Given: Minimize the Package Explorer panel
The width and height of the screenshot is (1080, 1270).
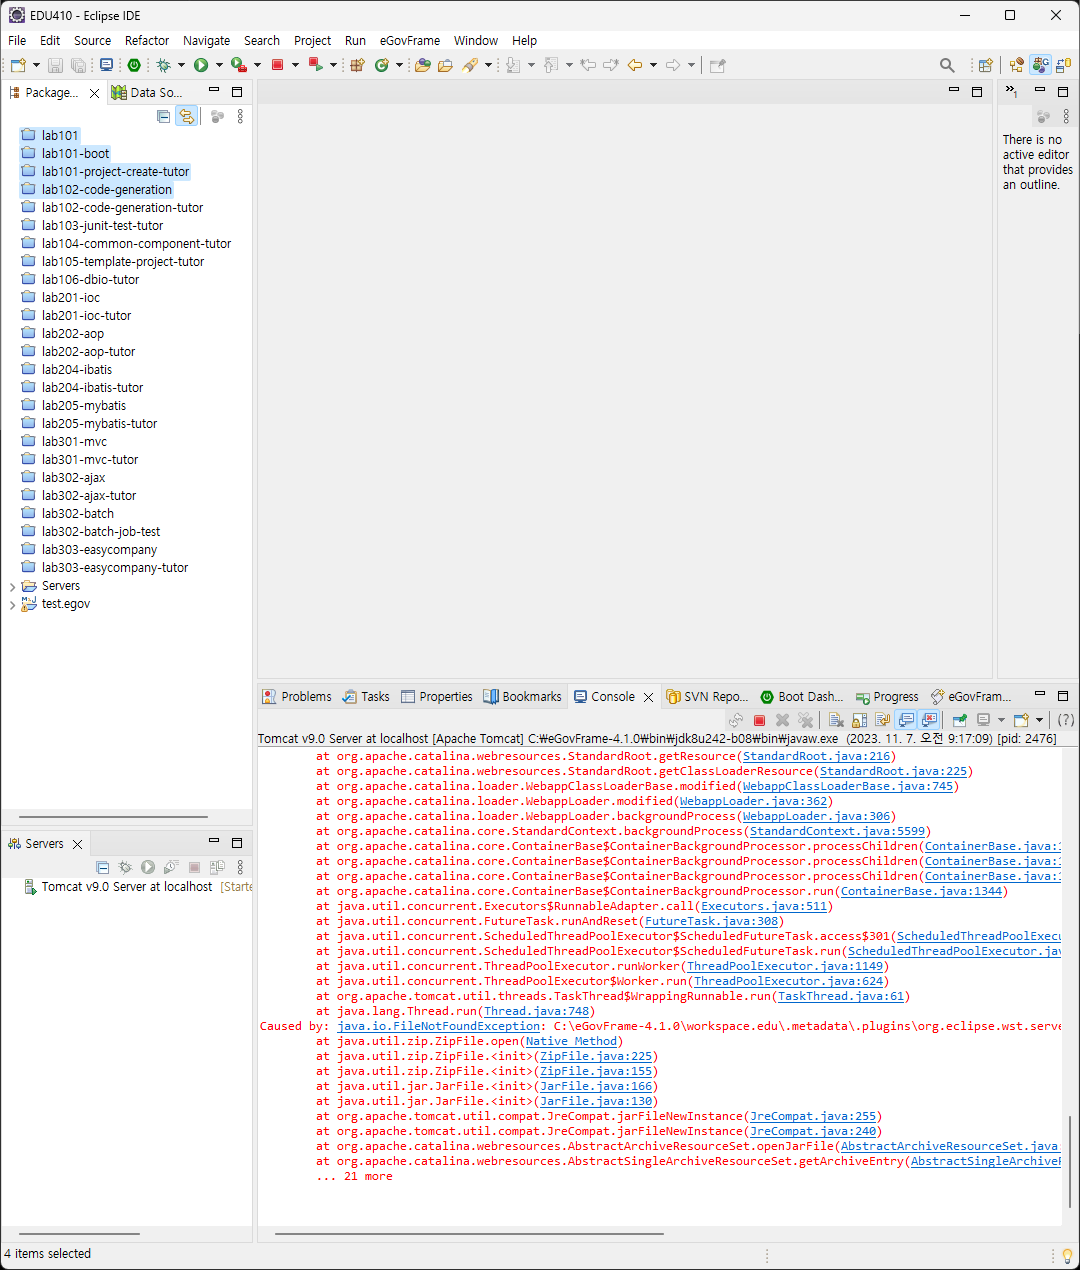Looking at the screenshot, I should [x=214, y=91].
